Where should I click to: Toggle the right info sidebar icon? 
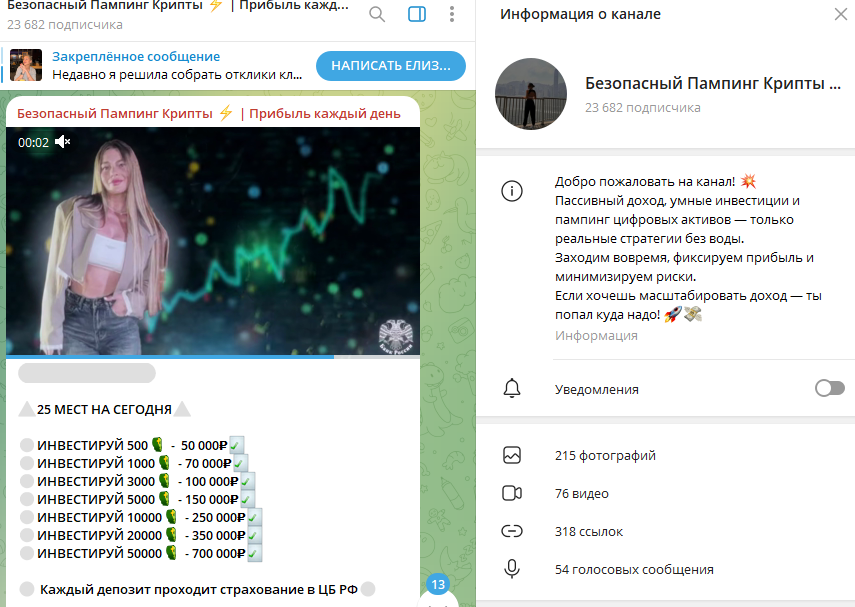(x=417, y=14)
